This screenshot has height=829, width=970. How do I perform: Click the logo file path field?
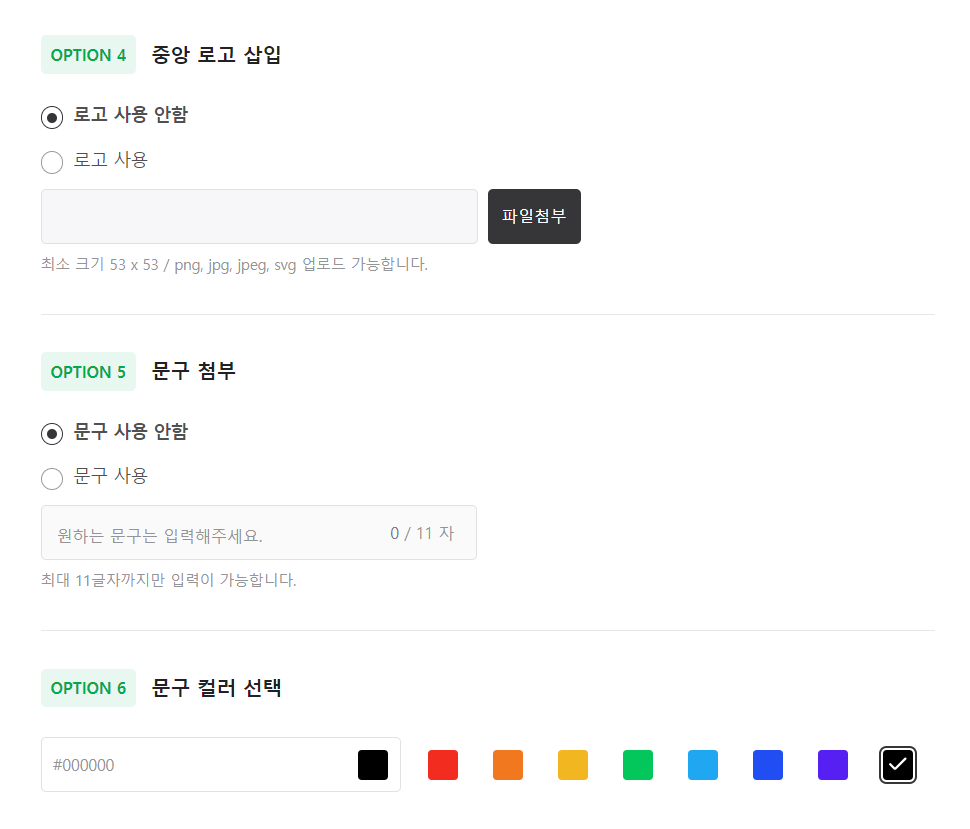pos(259,217)
